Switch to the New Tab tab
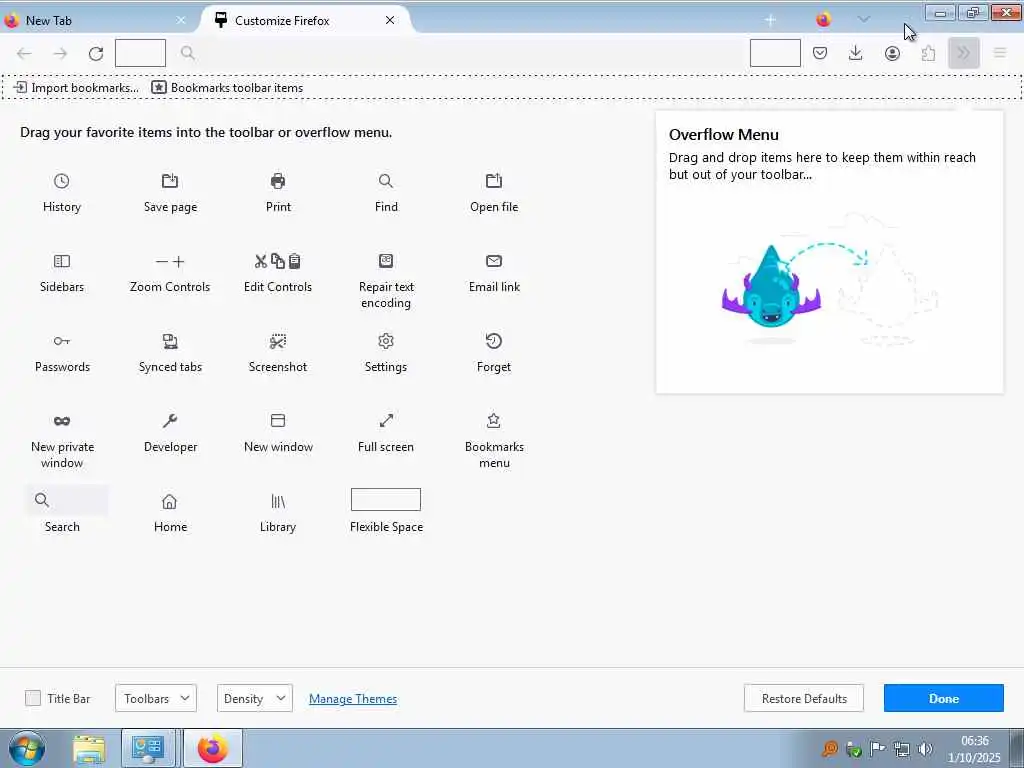 point(95,20)
